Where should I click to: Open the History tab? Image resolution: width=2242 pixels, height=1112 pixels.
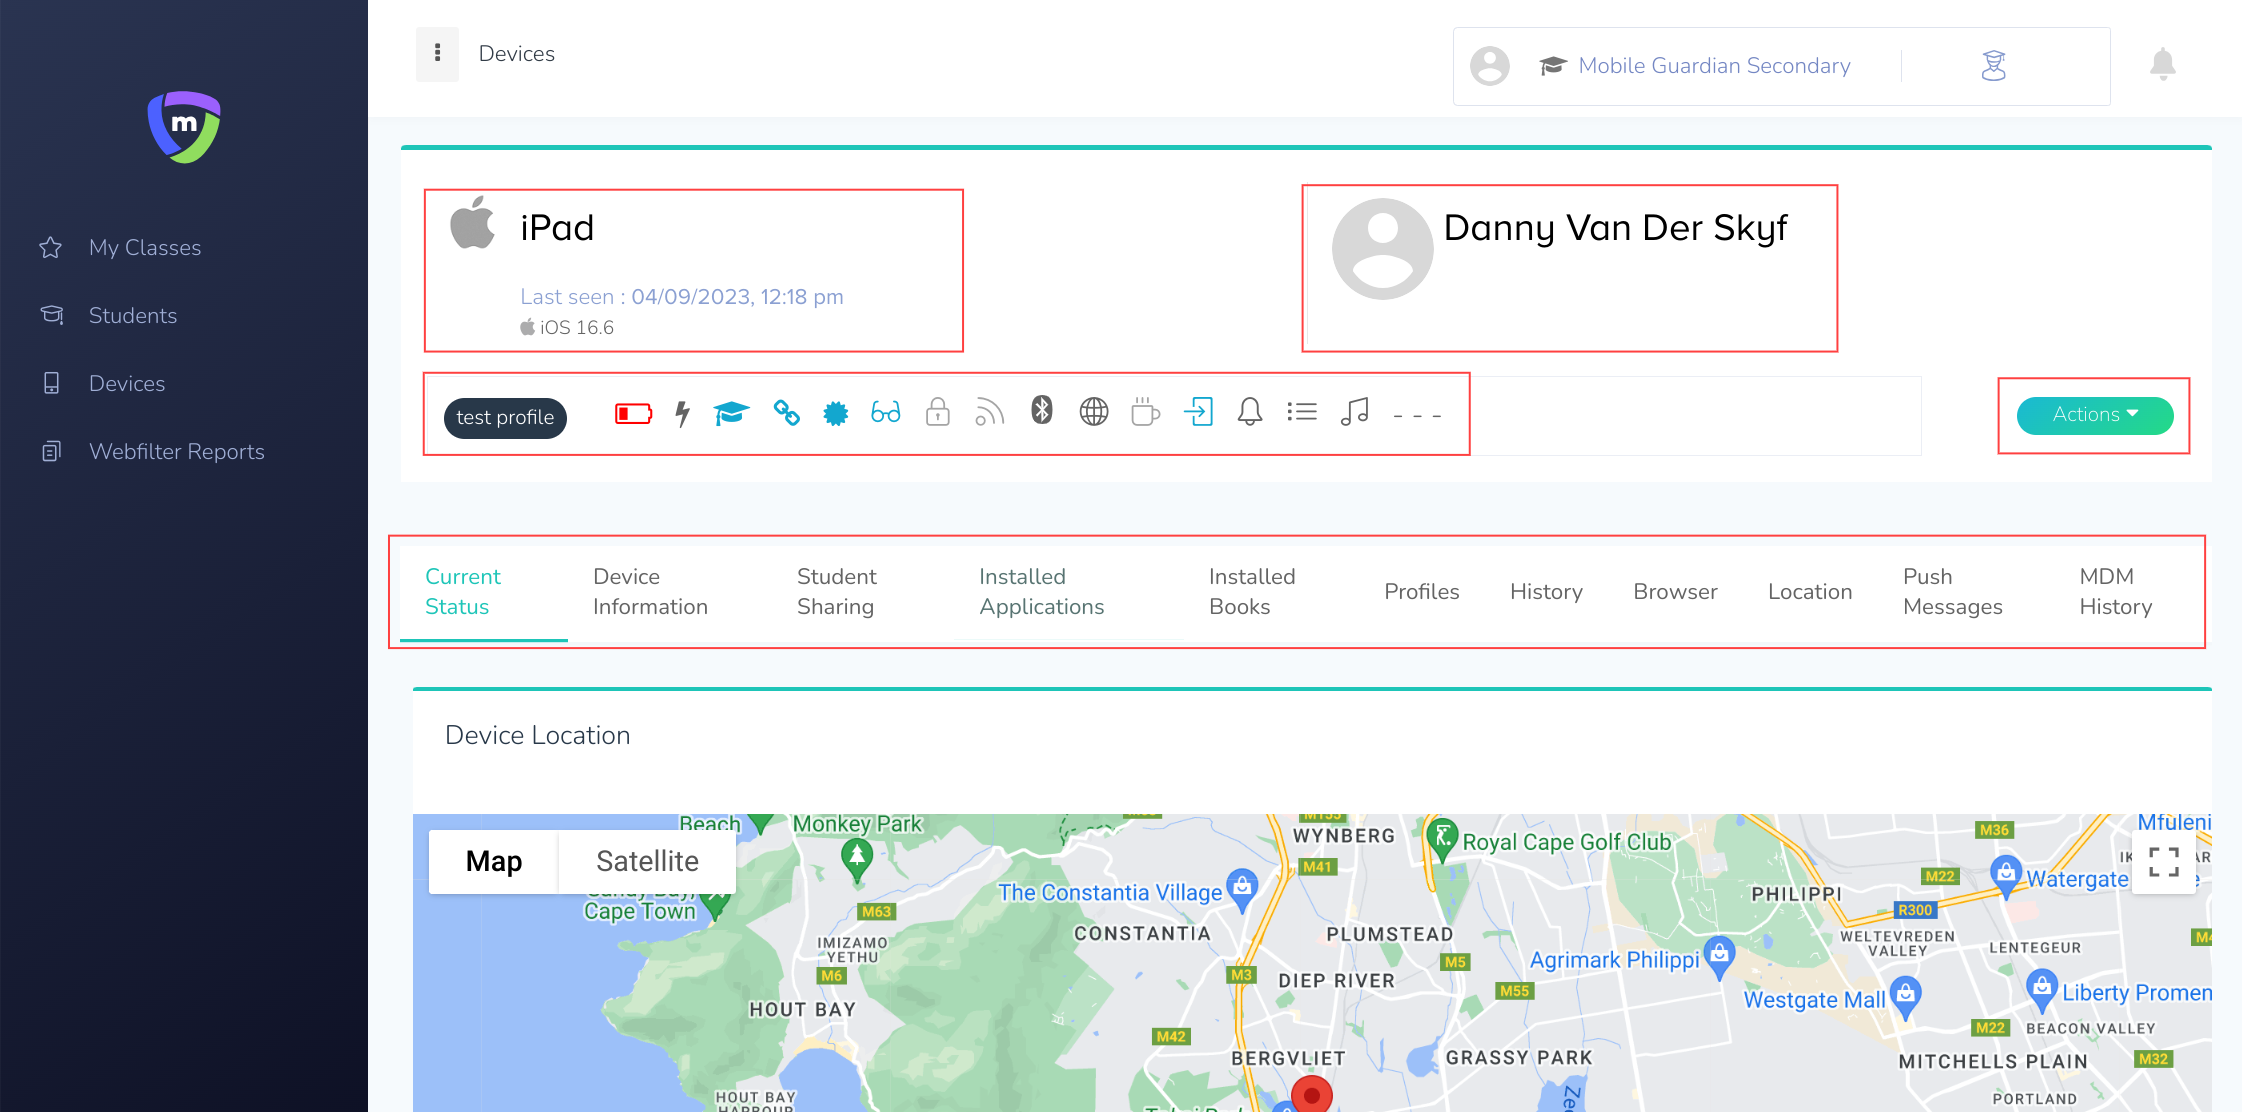pyautogui.click(x=1546, y=592)
